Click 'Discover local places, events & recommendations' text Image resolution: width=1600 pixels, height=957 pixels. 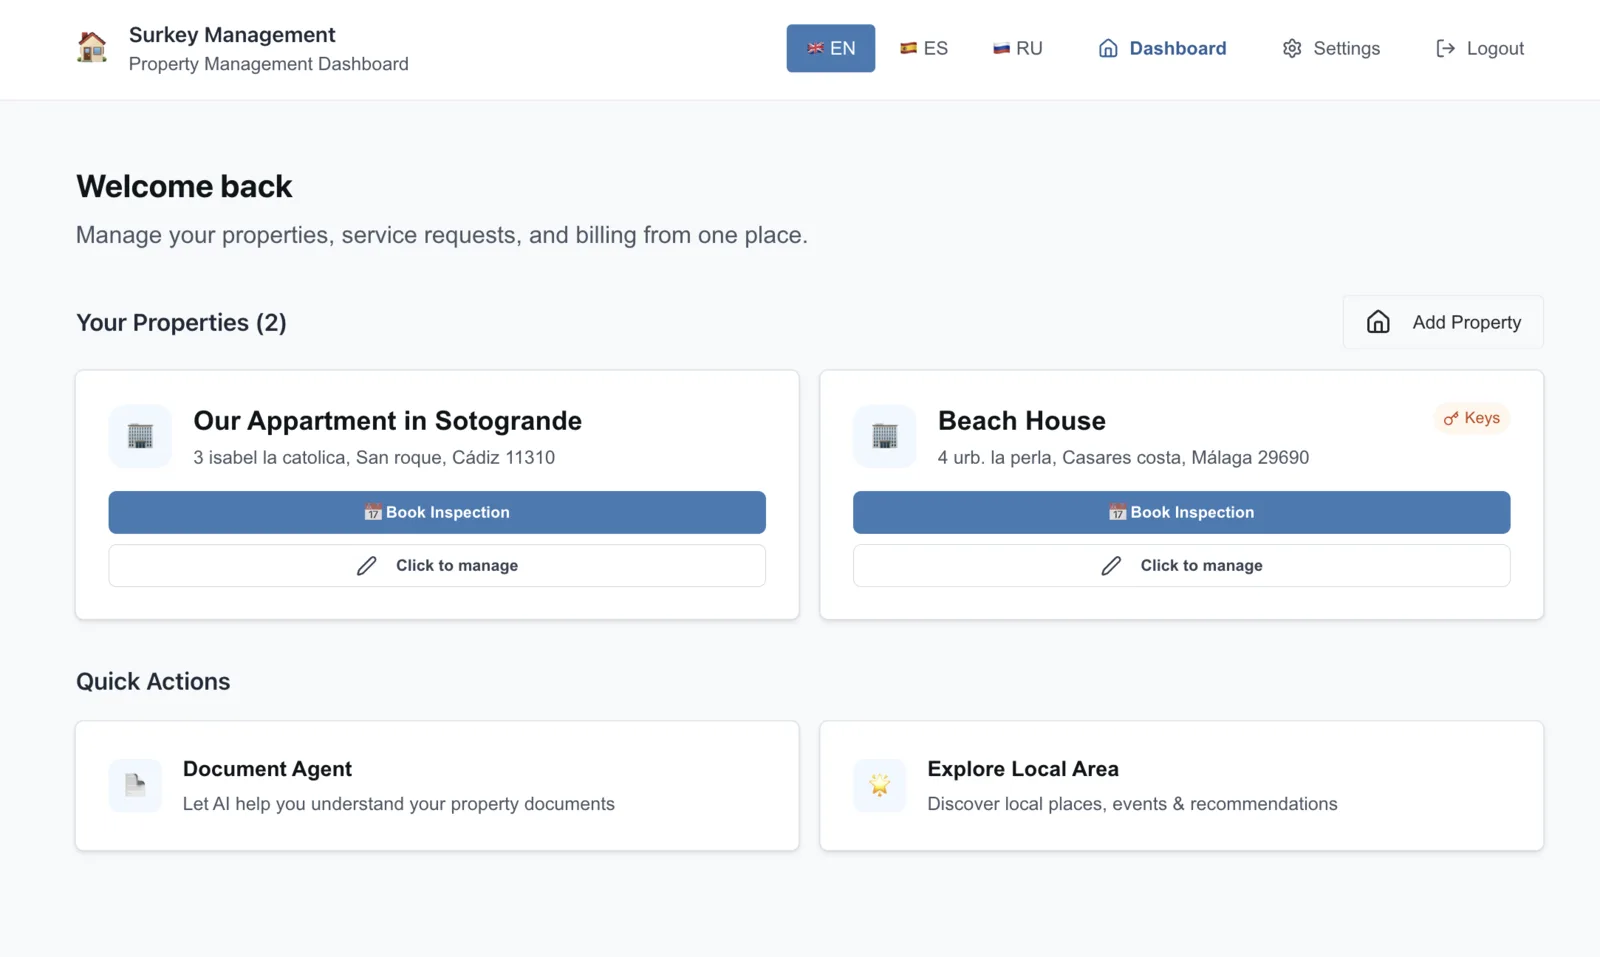tap(1132, 804)
